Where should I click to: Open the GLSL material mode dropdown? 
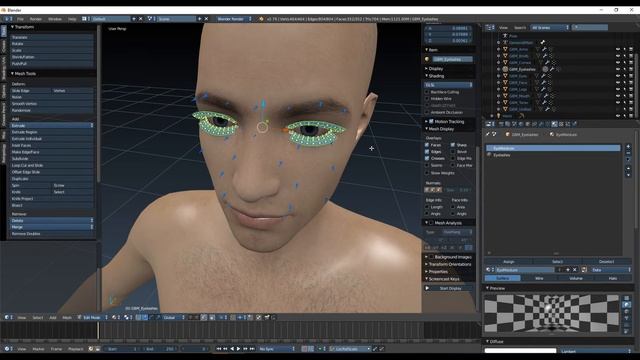click(449, 85)
